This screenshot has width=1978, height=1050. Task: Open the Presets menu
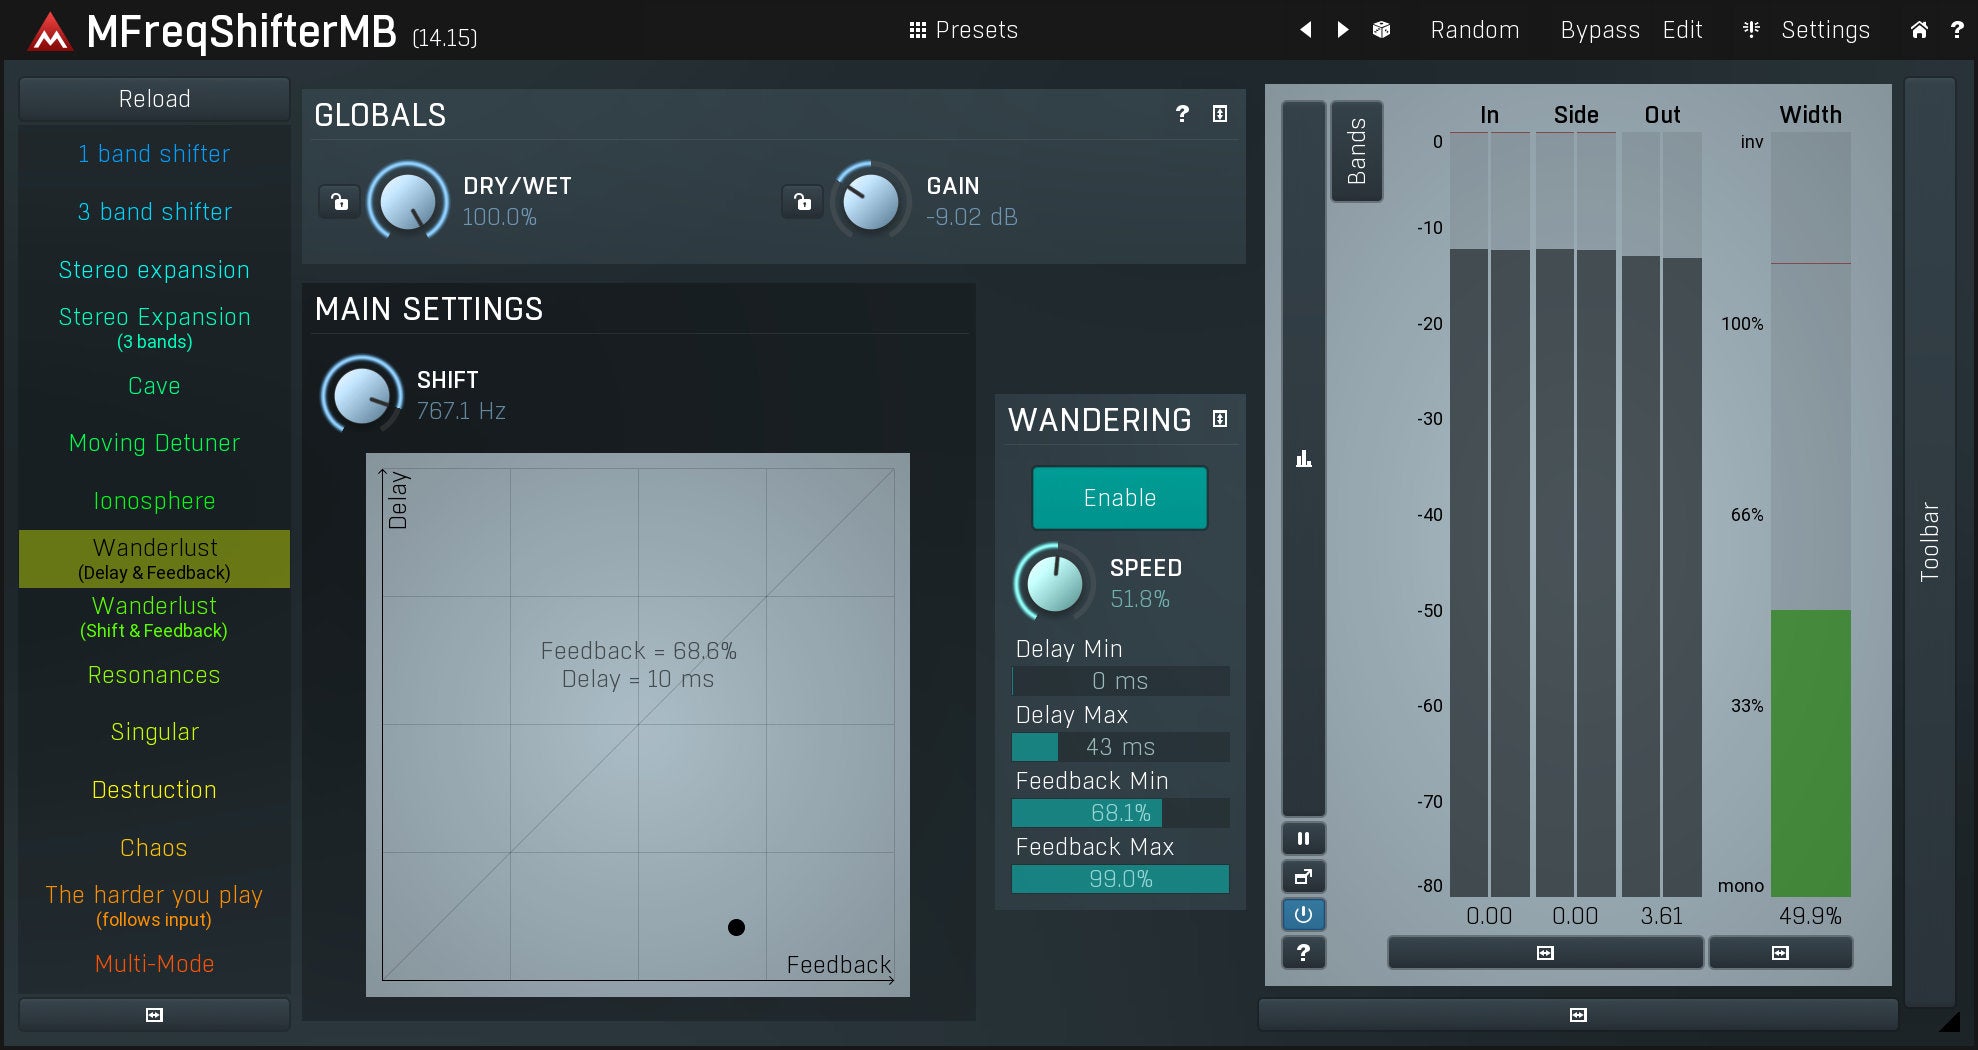(963, 30)
